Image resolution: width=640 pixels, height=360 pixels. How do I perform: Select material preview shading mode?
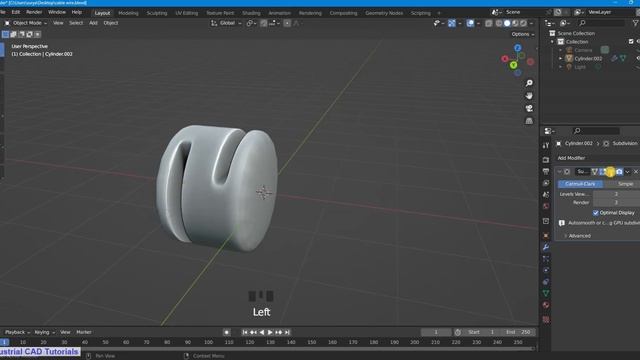(x=515, y=23)
